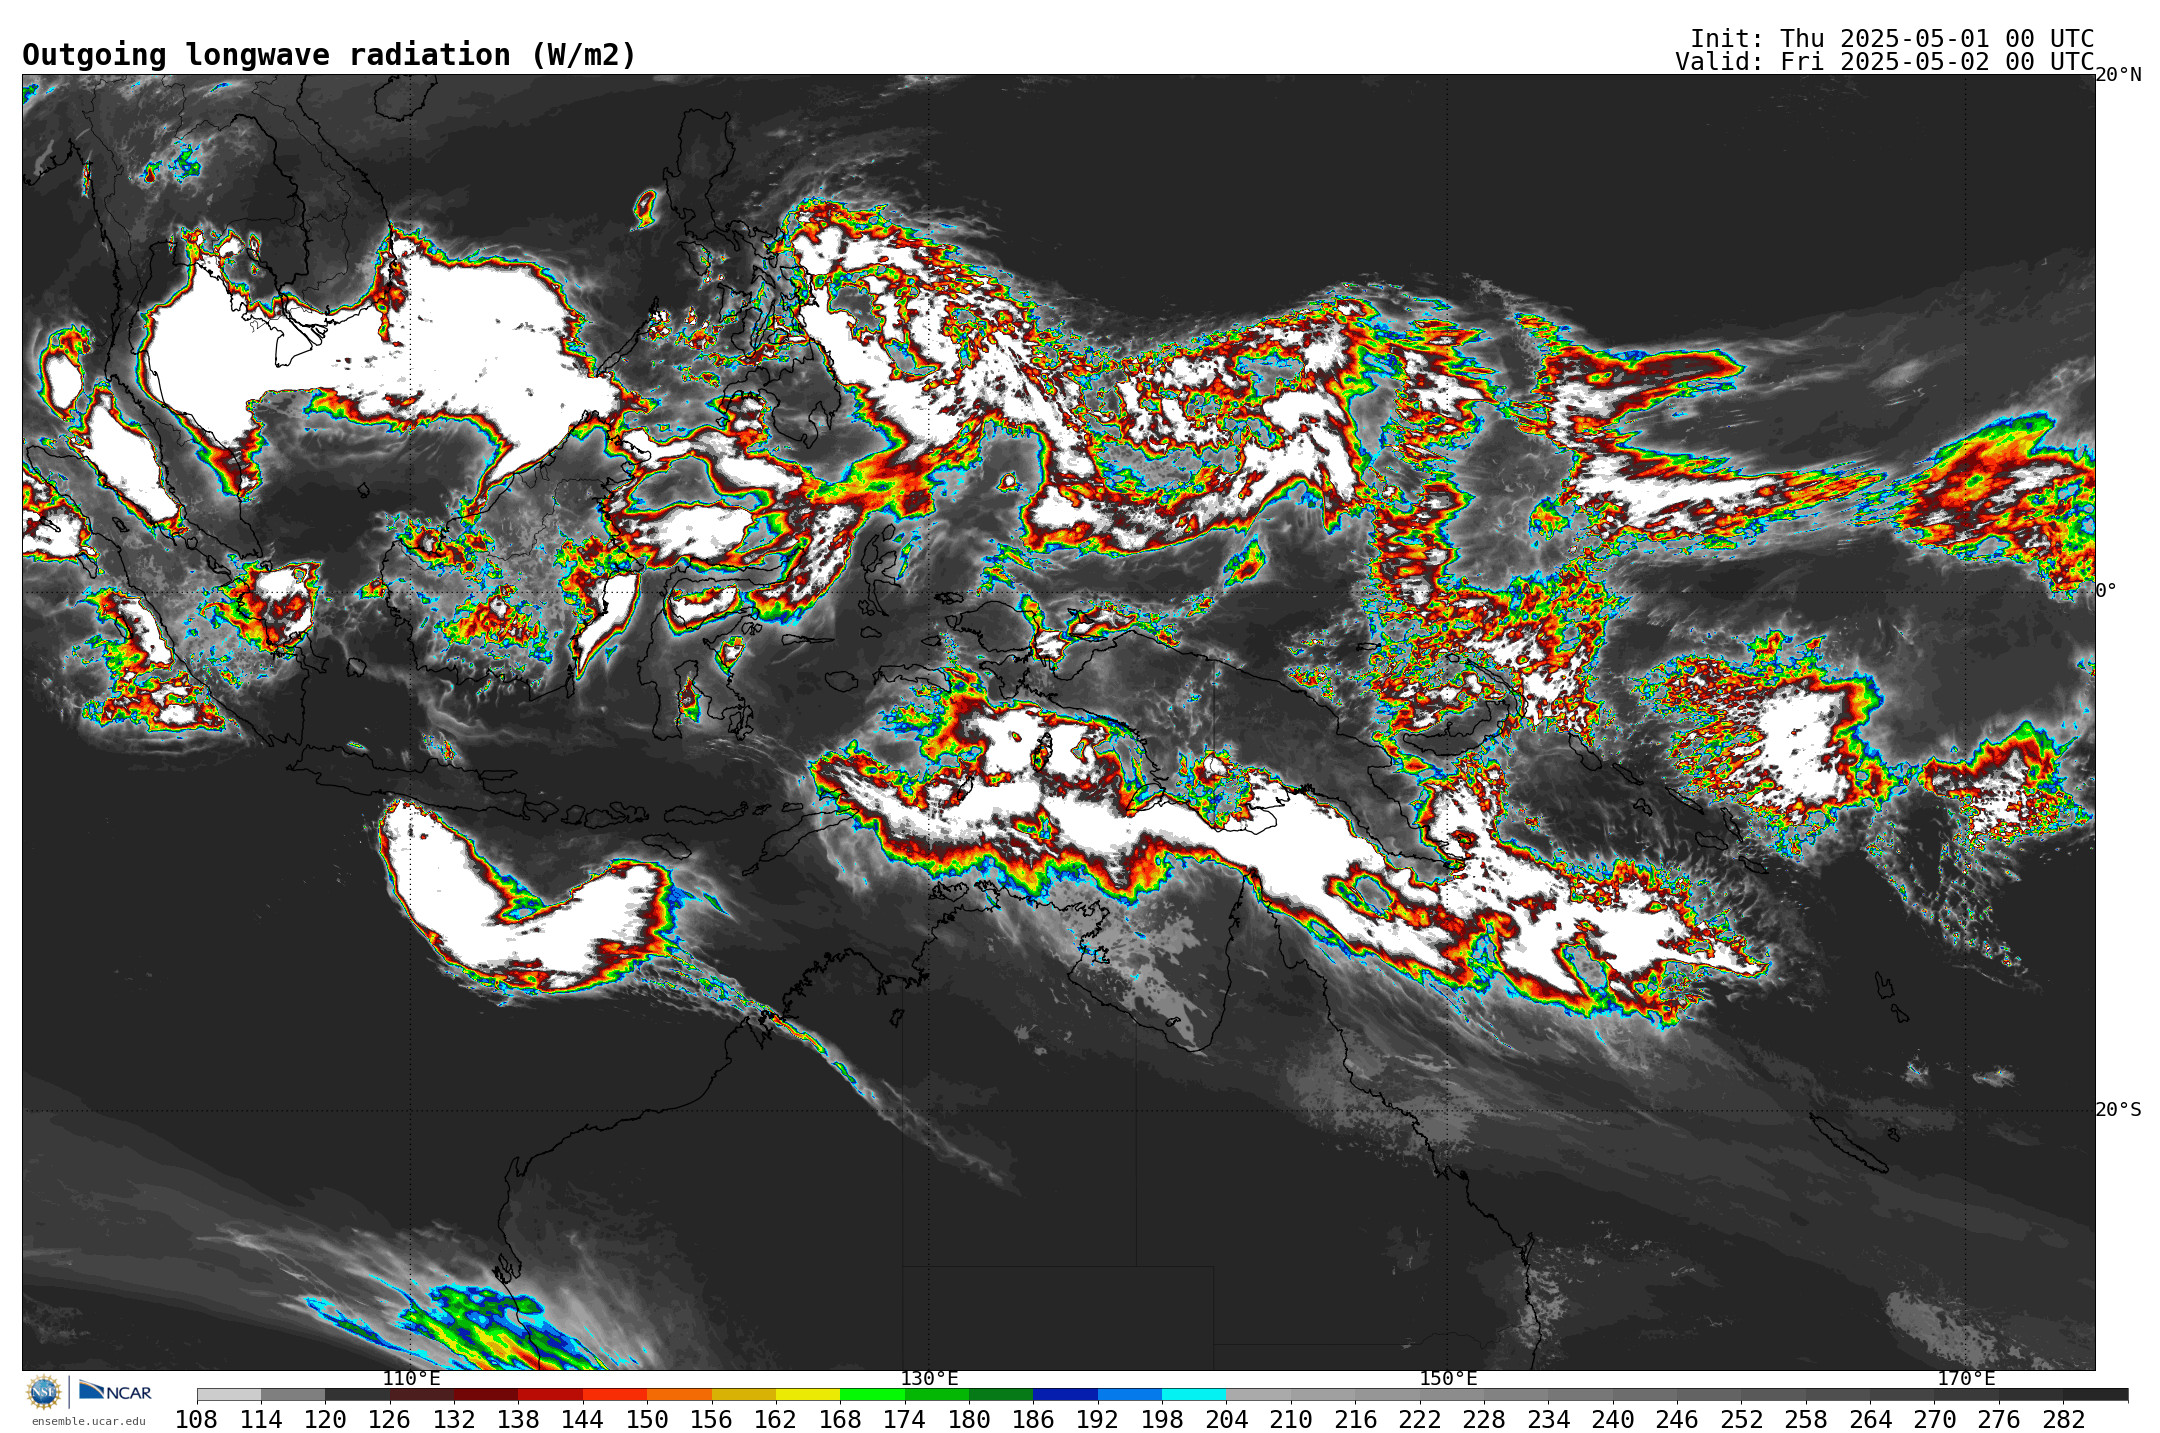Click the colorbar value 138
The image size is (2160, 1433).
[x=519, y=1420]
